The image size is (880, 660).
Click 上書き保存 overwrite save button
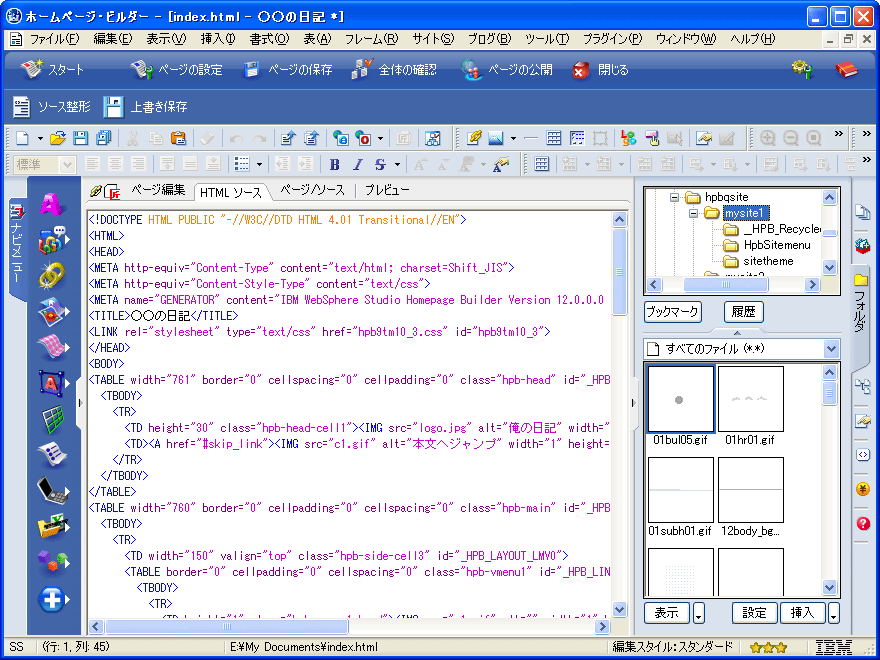coord(145,107)
